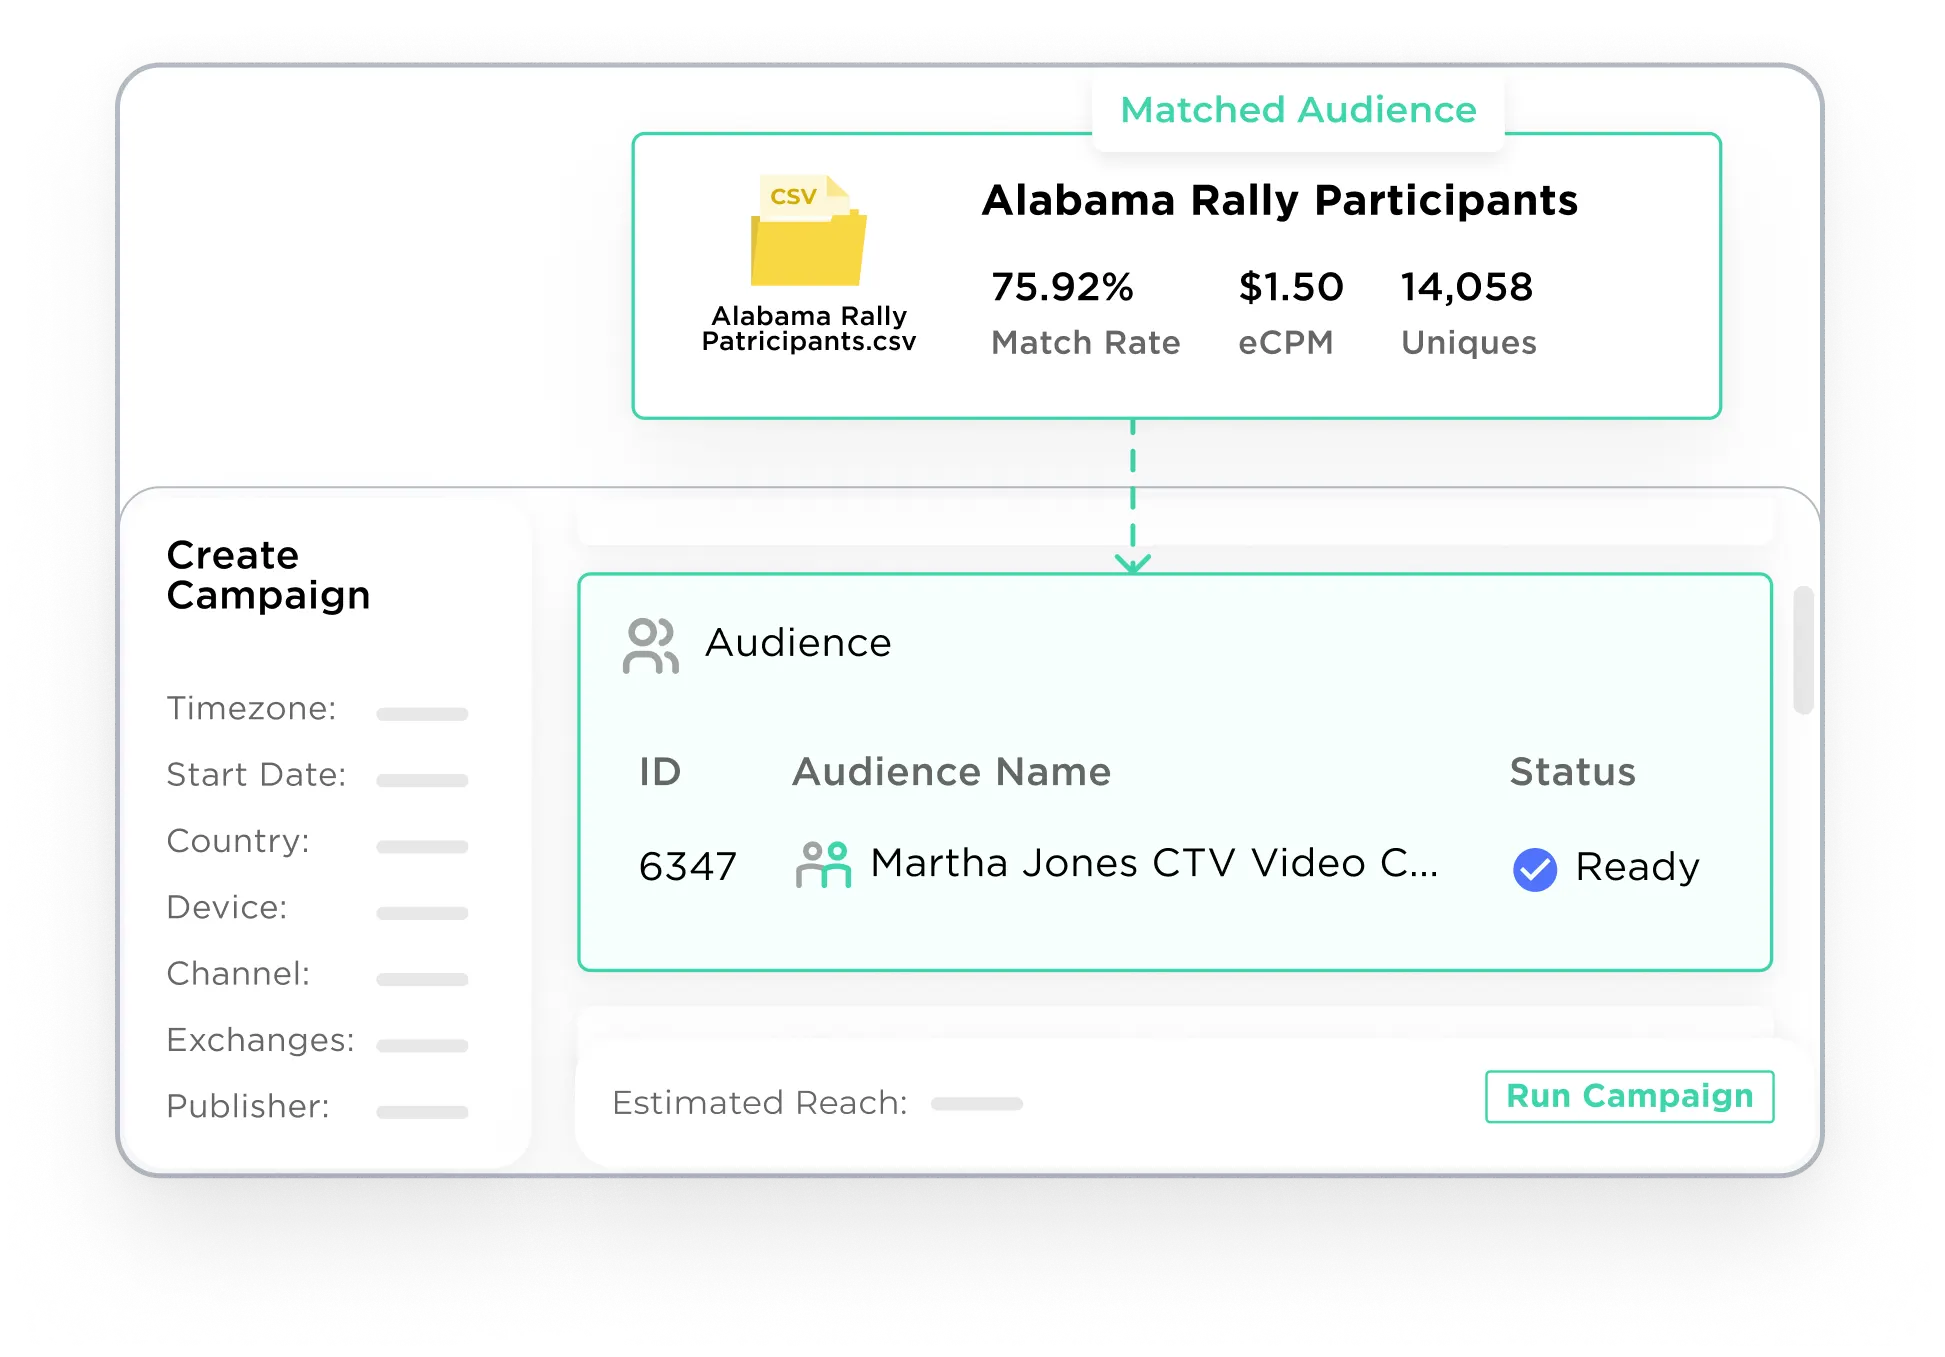Click the Martha Jones CTV Video audience name

click(1153, 864)
